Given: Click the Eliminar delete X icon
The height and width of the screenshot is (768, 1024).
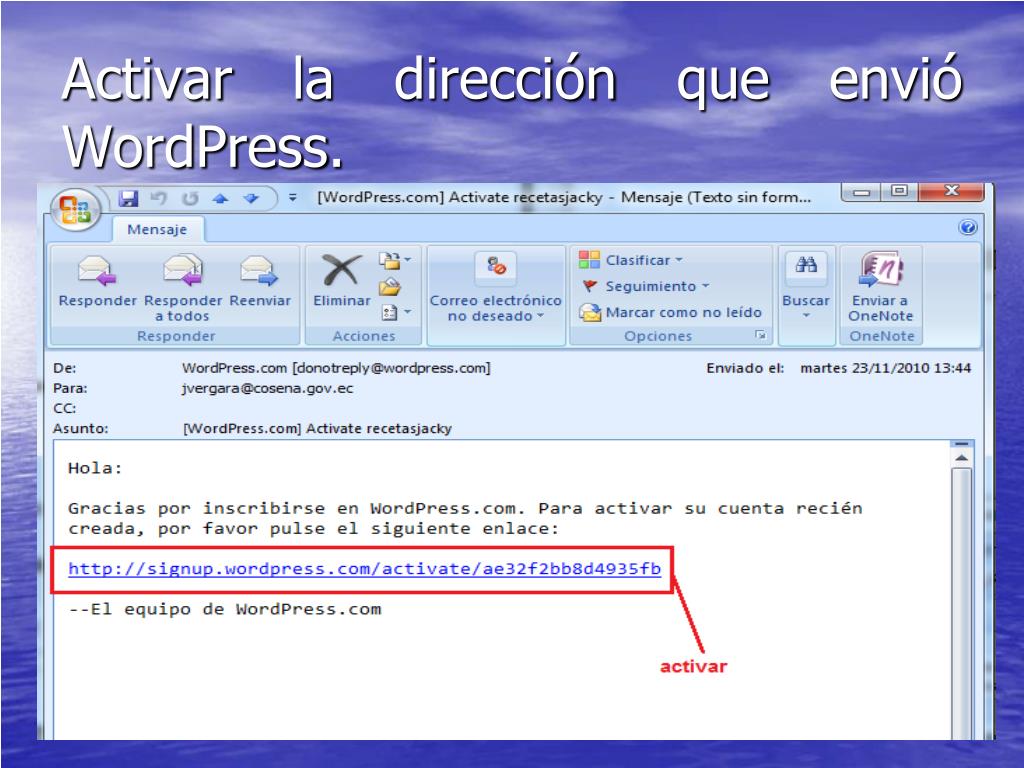Looking at the screenshot, I should [342, 270].
